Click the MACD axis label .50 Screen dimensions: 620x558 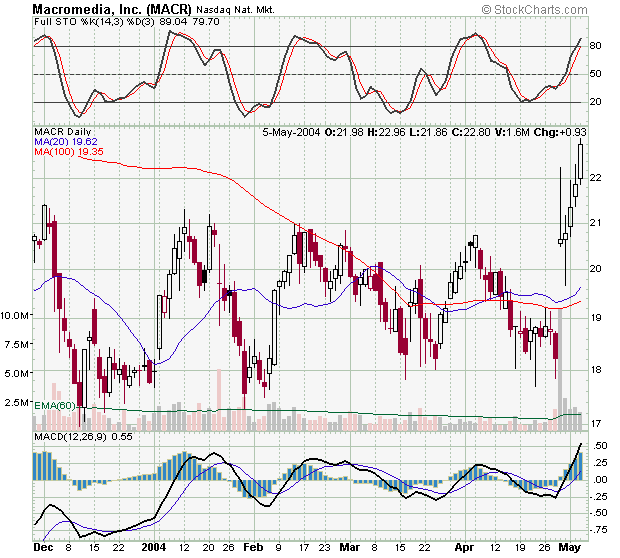click(x=600, y=446)
